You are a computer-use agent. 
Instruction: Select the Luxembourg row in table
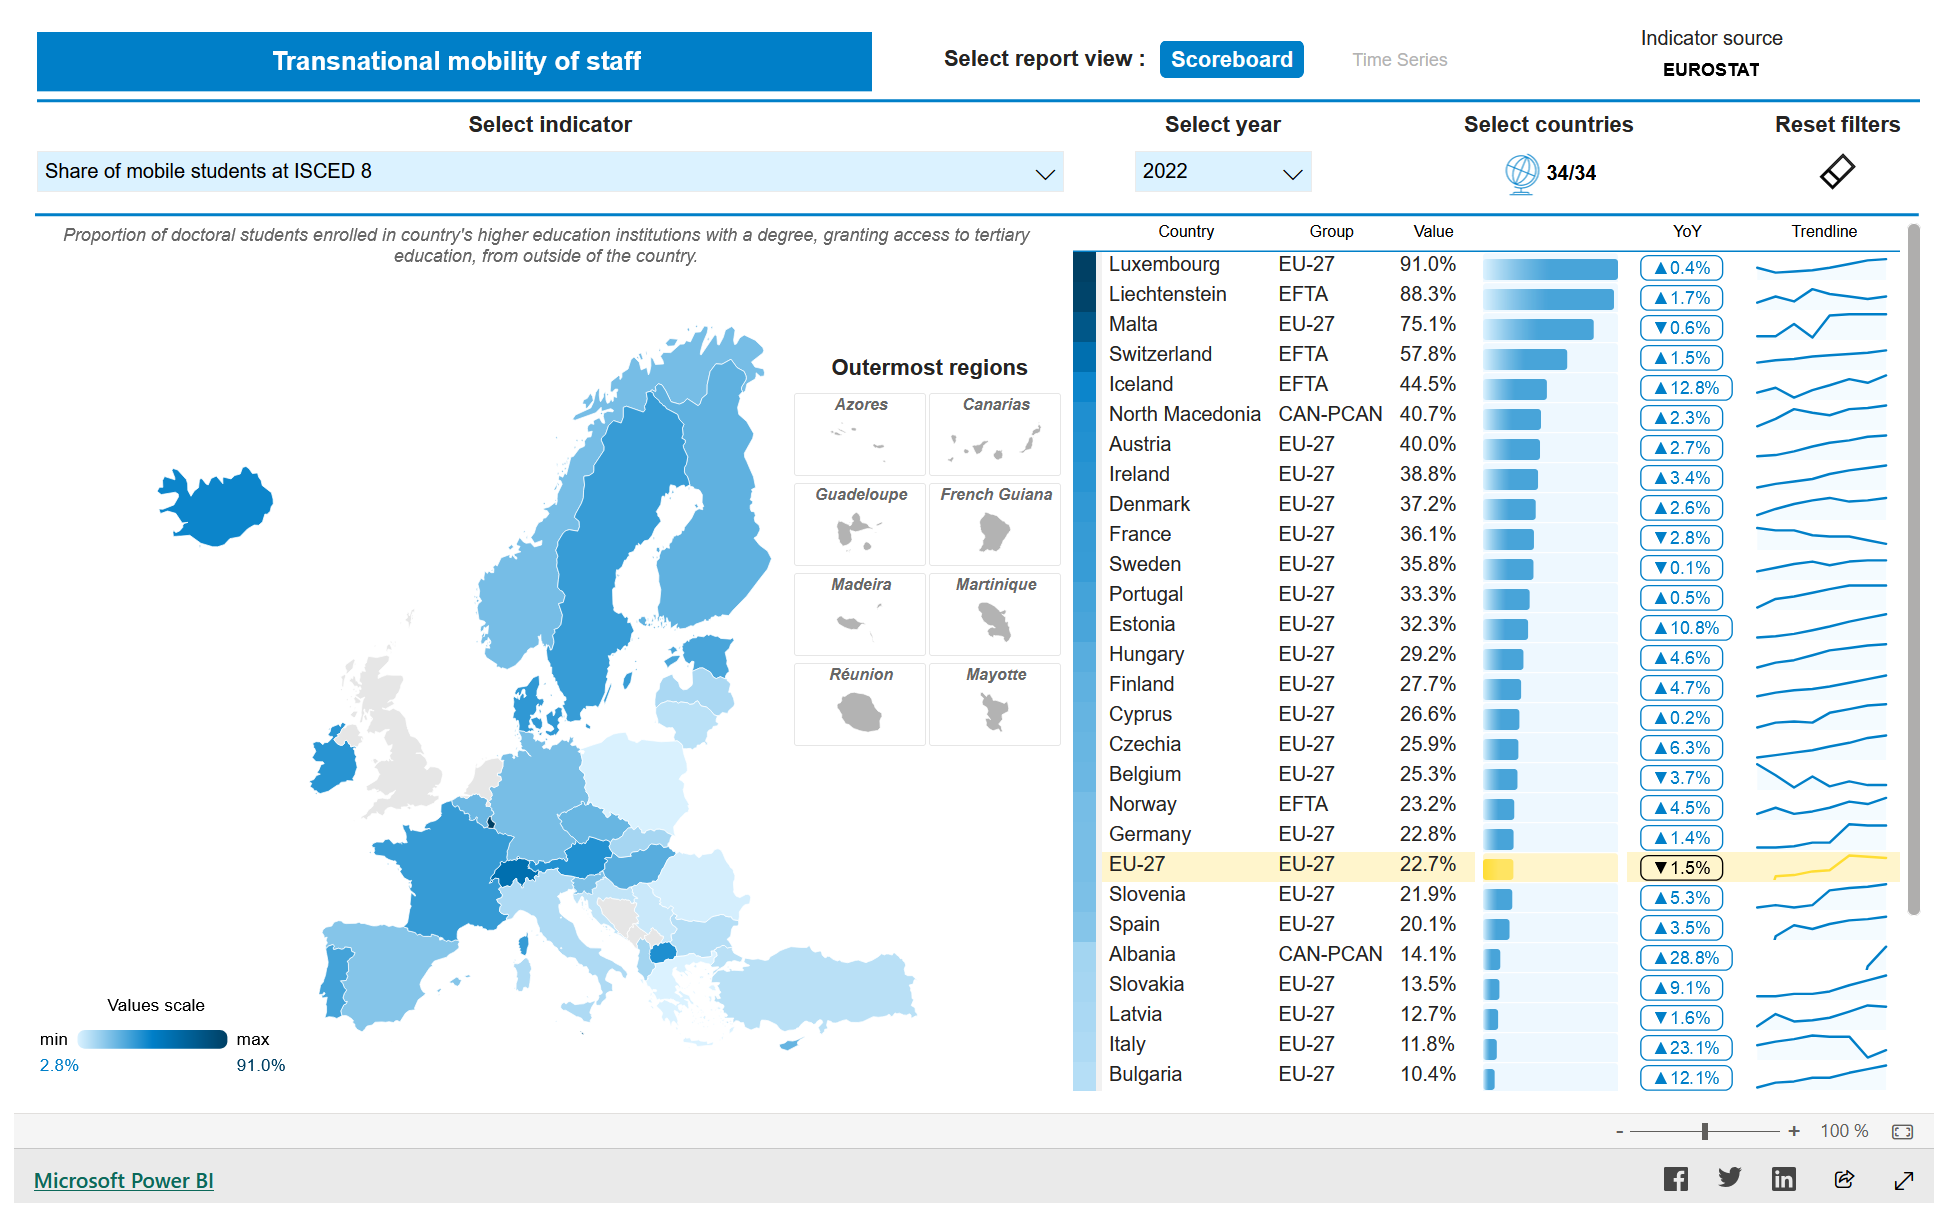coord(1164,265)
